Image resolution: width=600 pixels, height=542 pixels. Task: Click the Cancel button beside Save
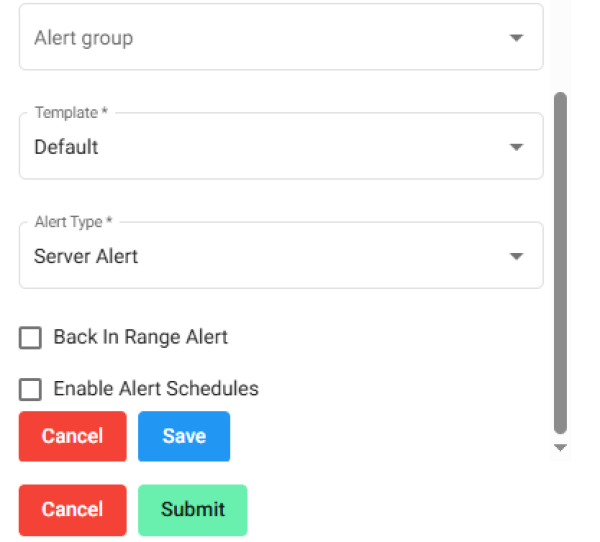click(x=72, y=436)
